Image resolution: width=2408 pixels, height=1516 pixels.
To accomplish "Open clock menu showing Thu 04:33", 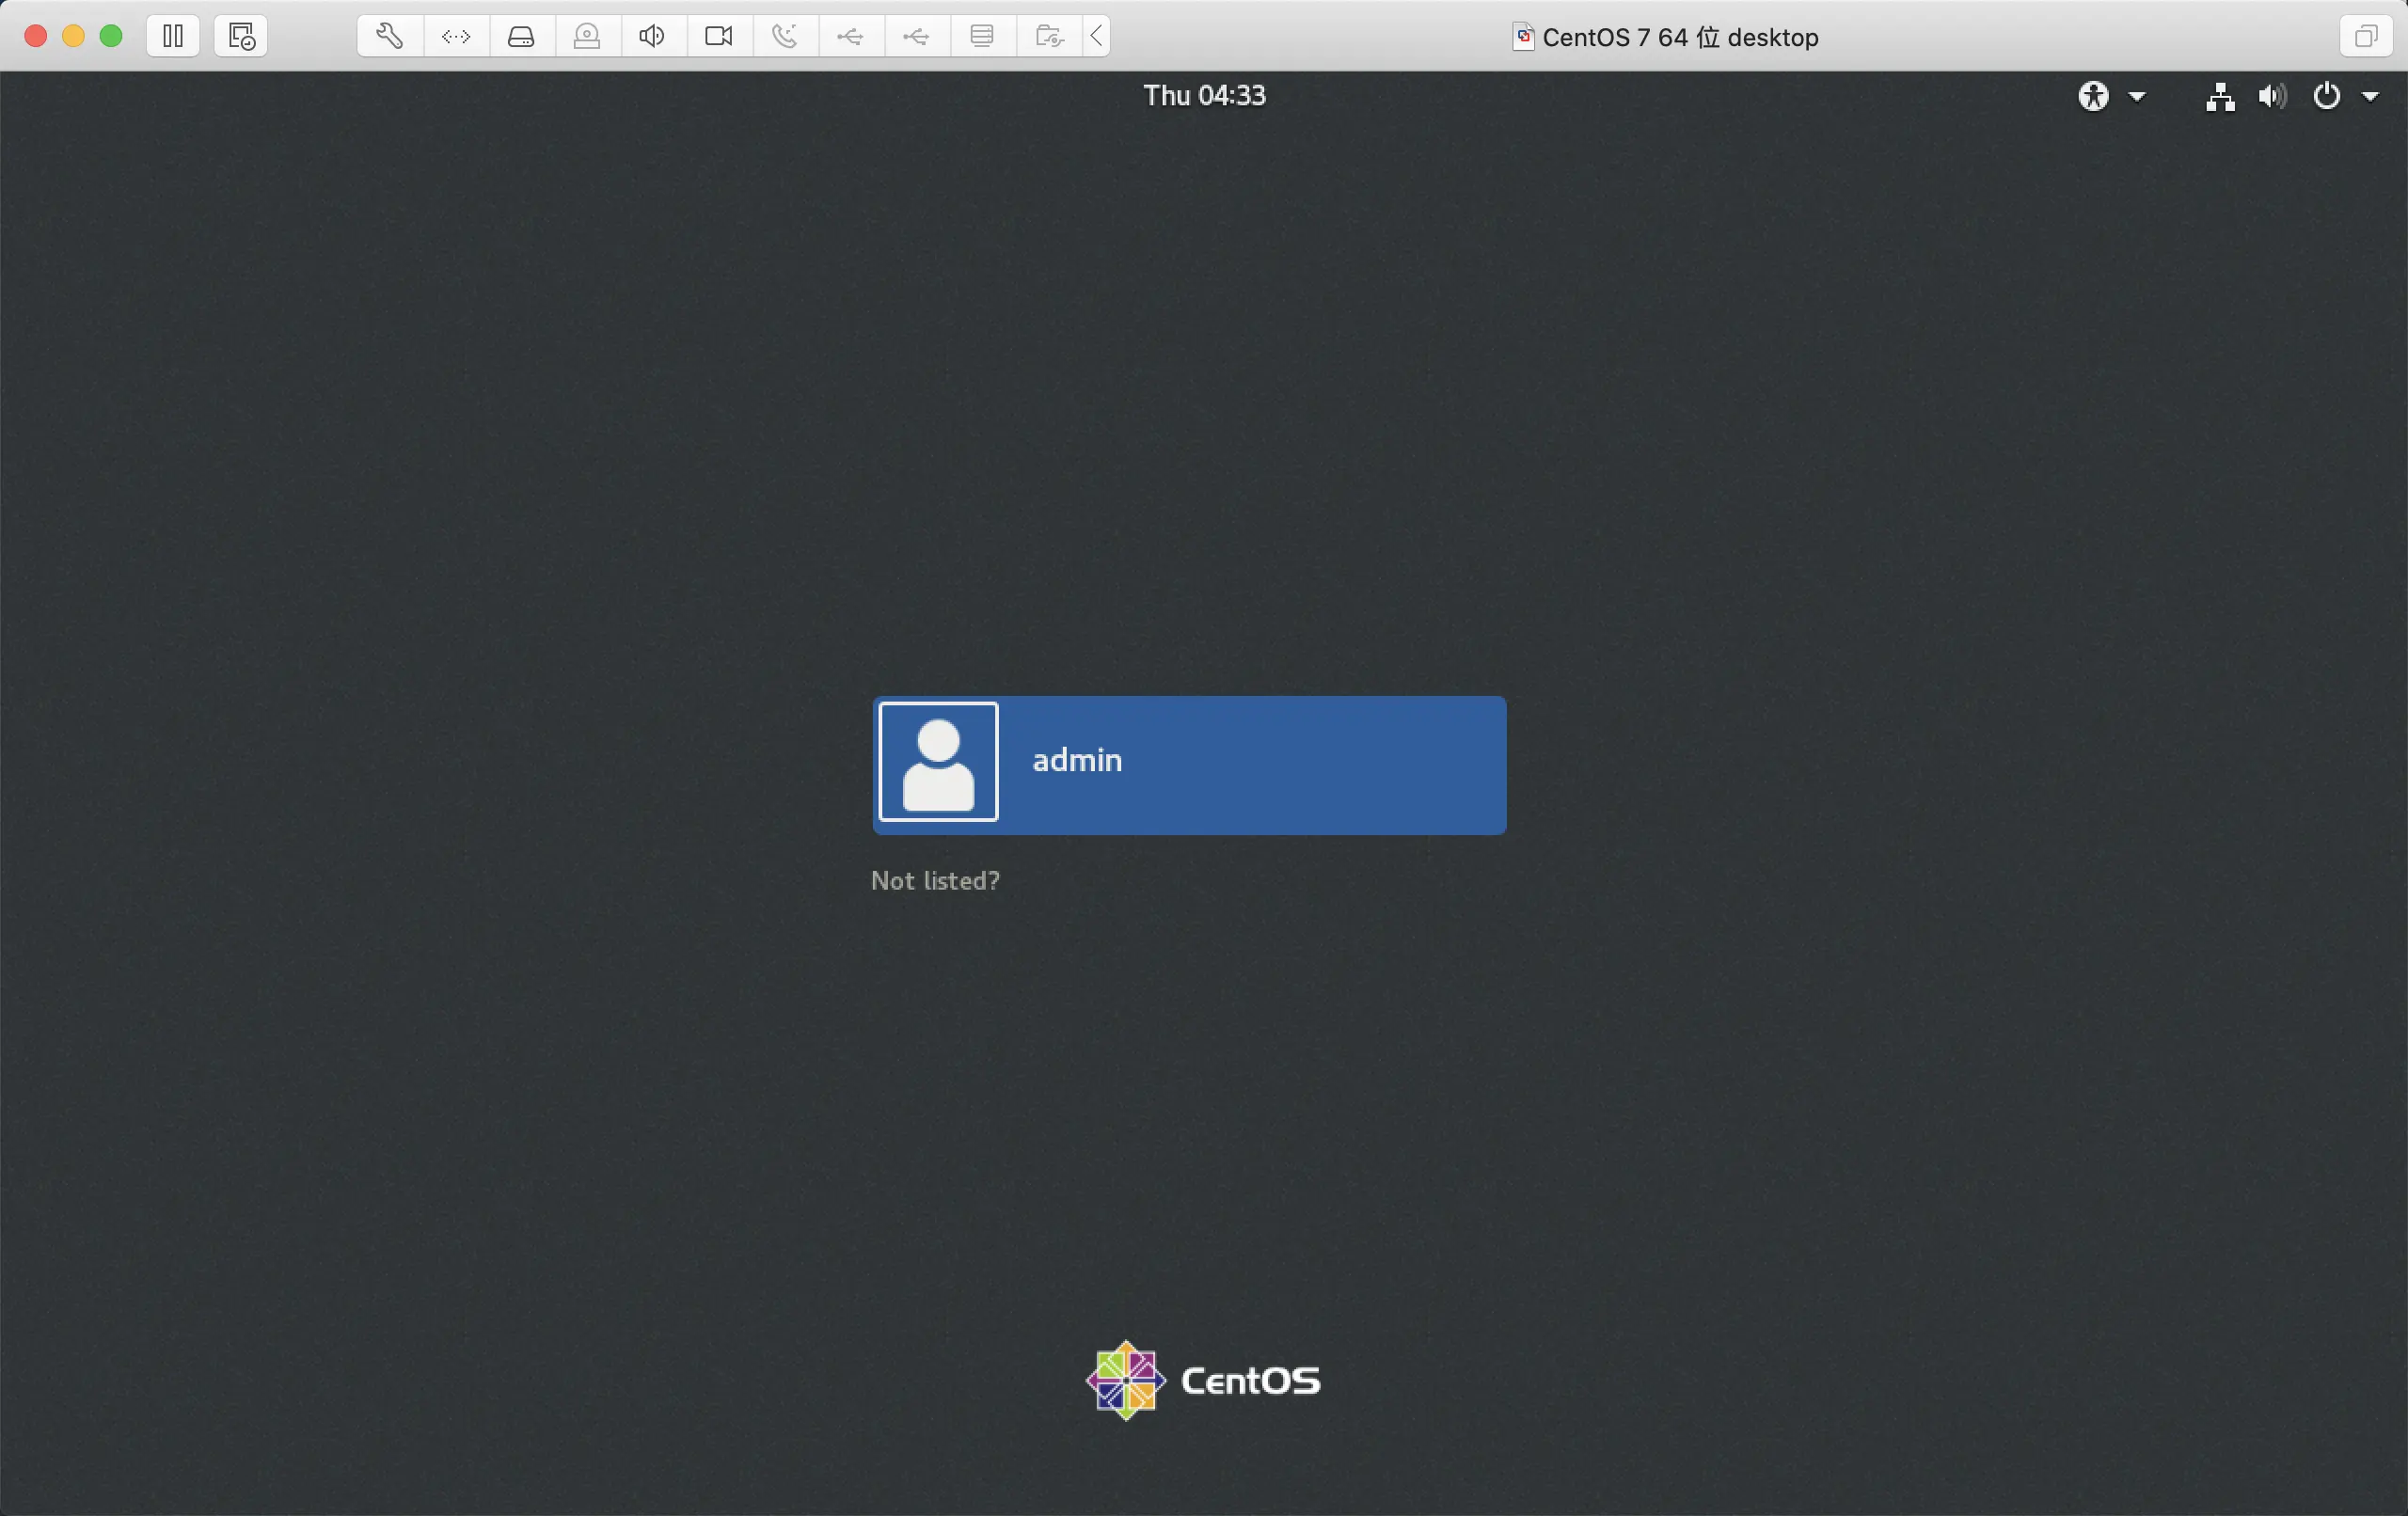I will pyautogui.click(x=1204, y=95).
